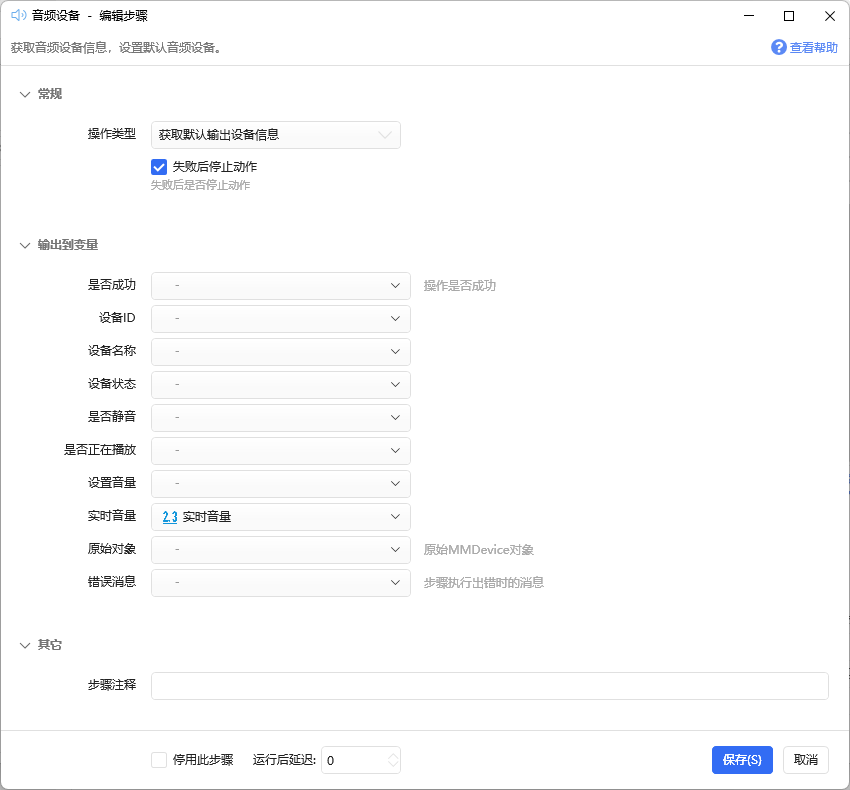Click the 步骤执行出错时的消息 hint text
The width and height of the screenshot is (850, 790).
click(484, 583)
